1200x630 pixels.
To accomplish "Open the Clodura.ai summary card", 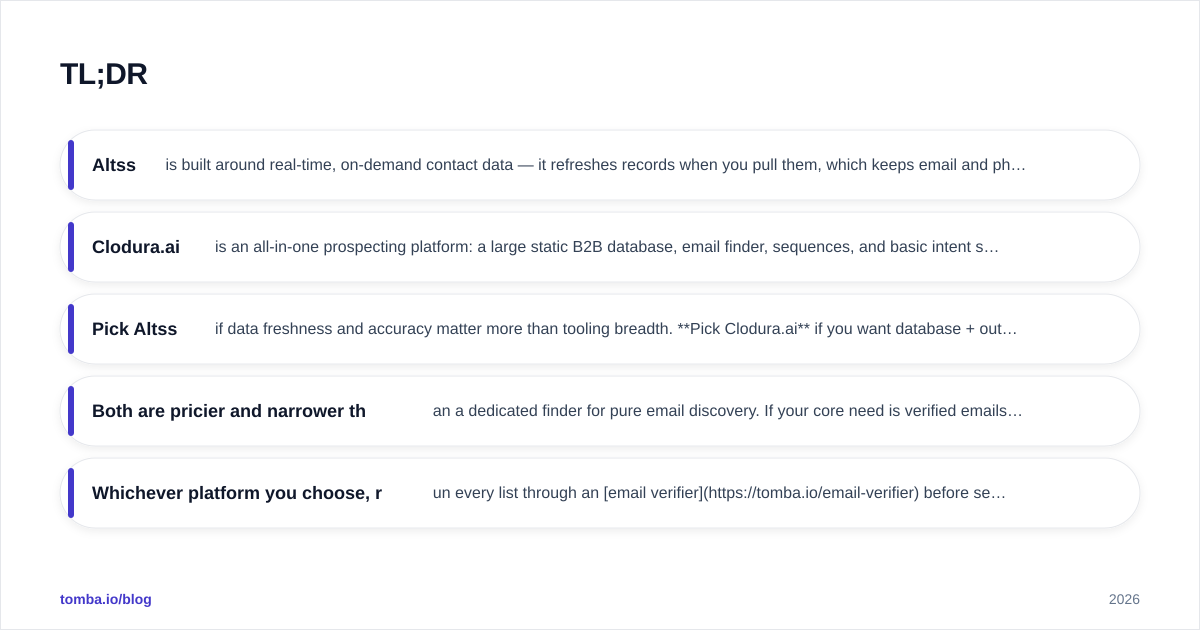I will tap(600, 247).
